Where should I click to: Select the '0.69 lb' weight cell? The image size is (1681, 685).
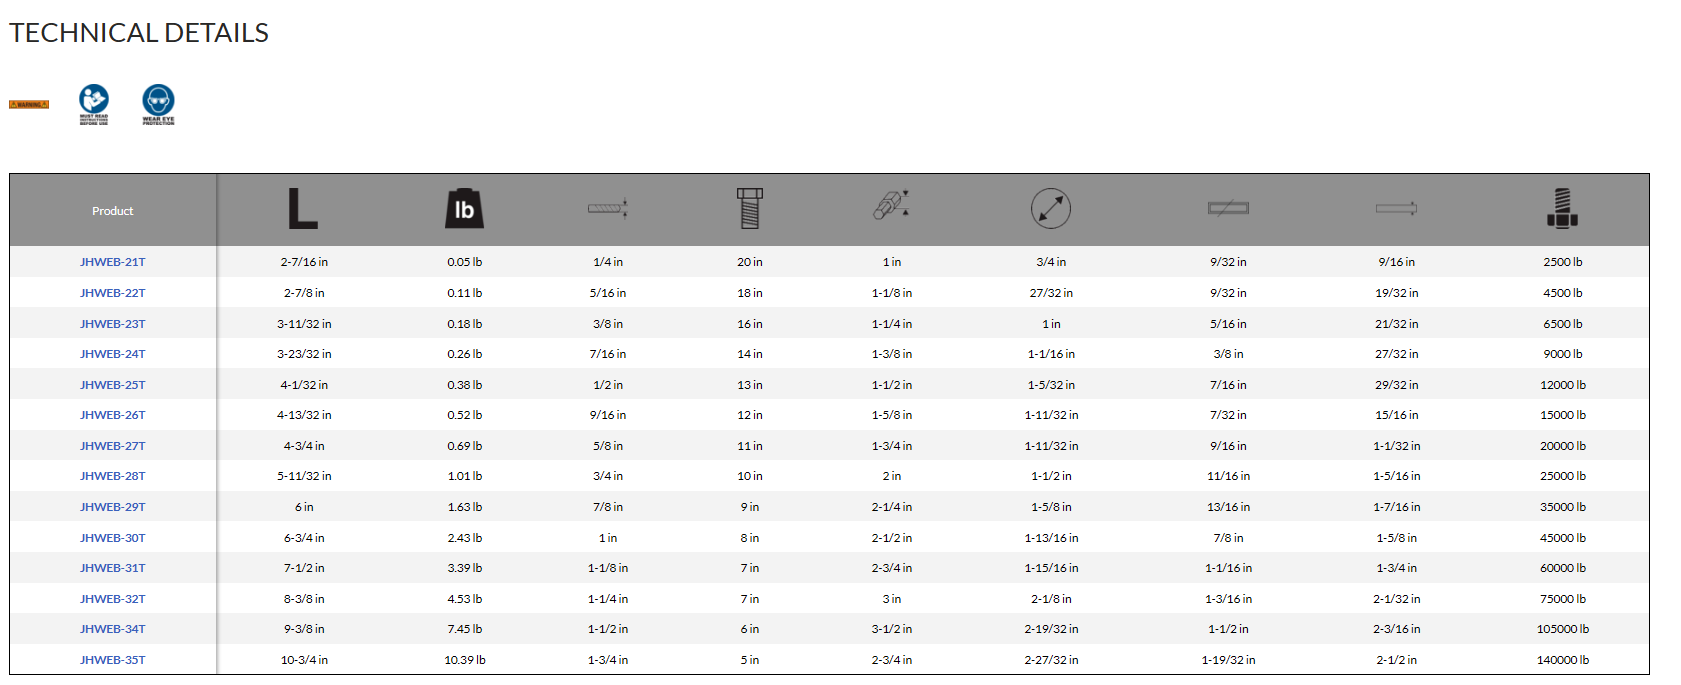point(464,446)
